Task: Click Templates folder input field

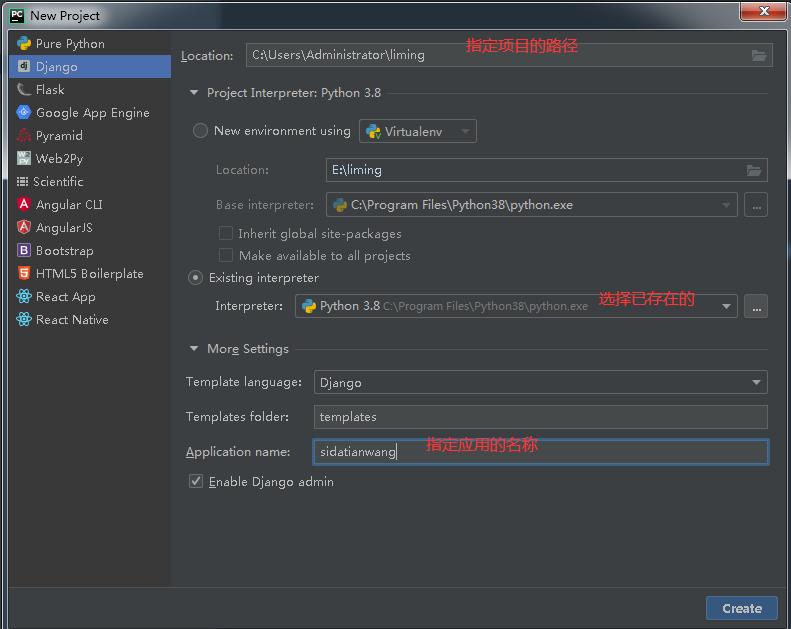Action: (x=540, y=417)
